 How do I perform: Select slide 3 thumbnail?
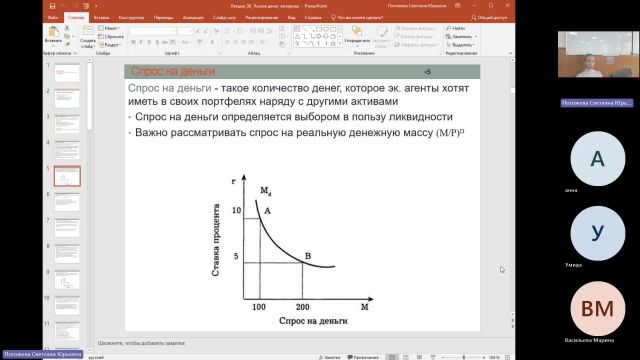[x=67, y=124]
